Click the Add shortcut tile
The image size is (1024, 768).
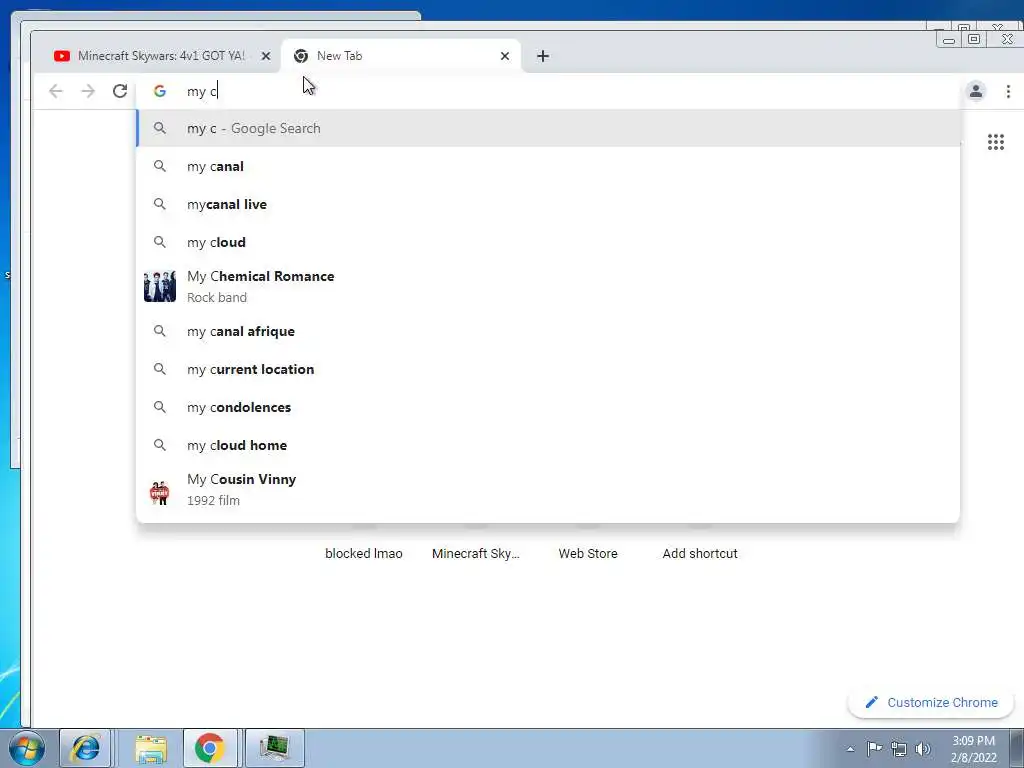coord(700,553)
